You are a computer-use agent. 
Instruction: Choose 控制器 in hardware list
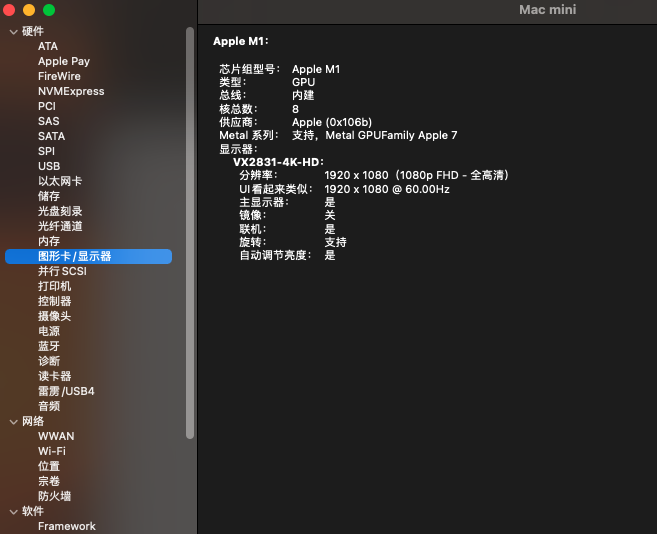coord(54,301)
